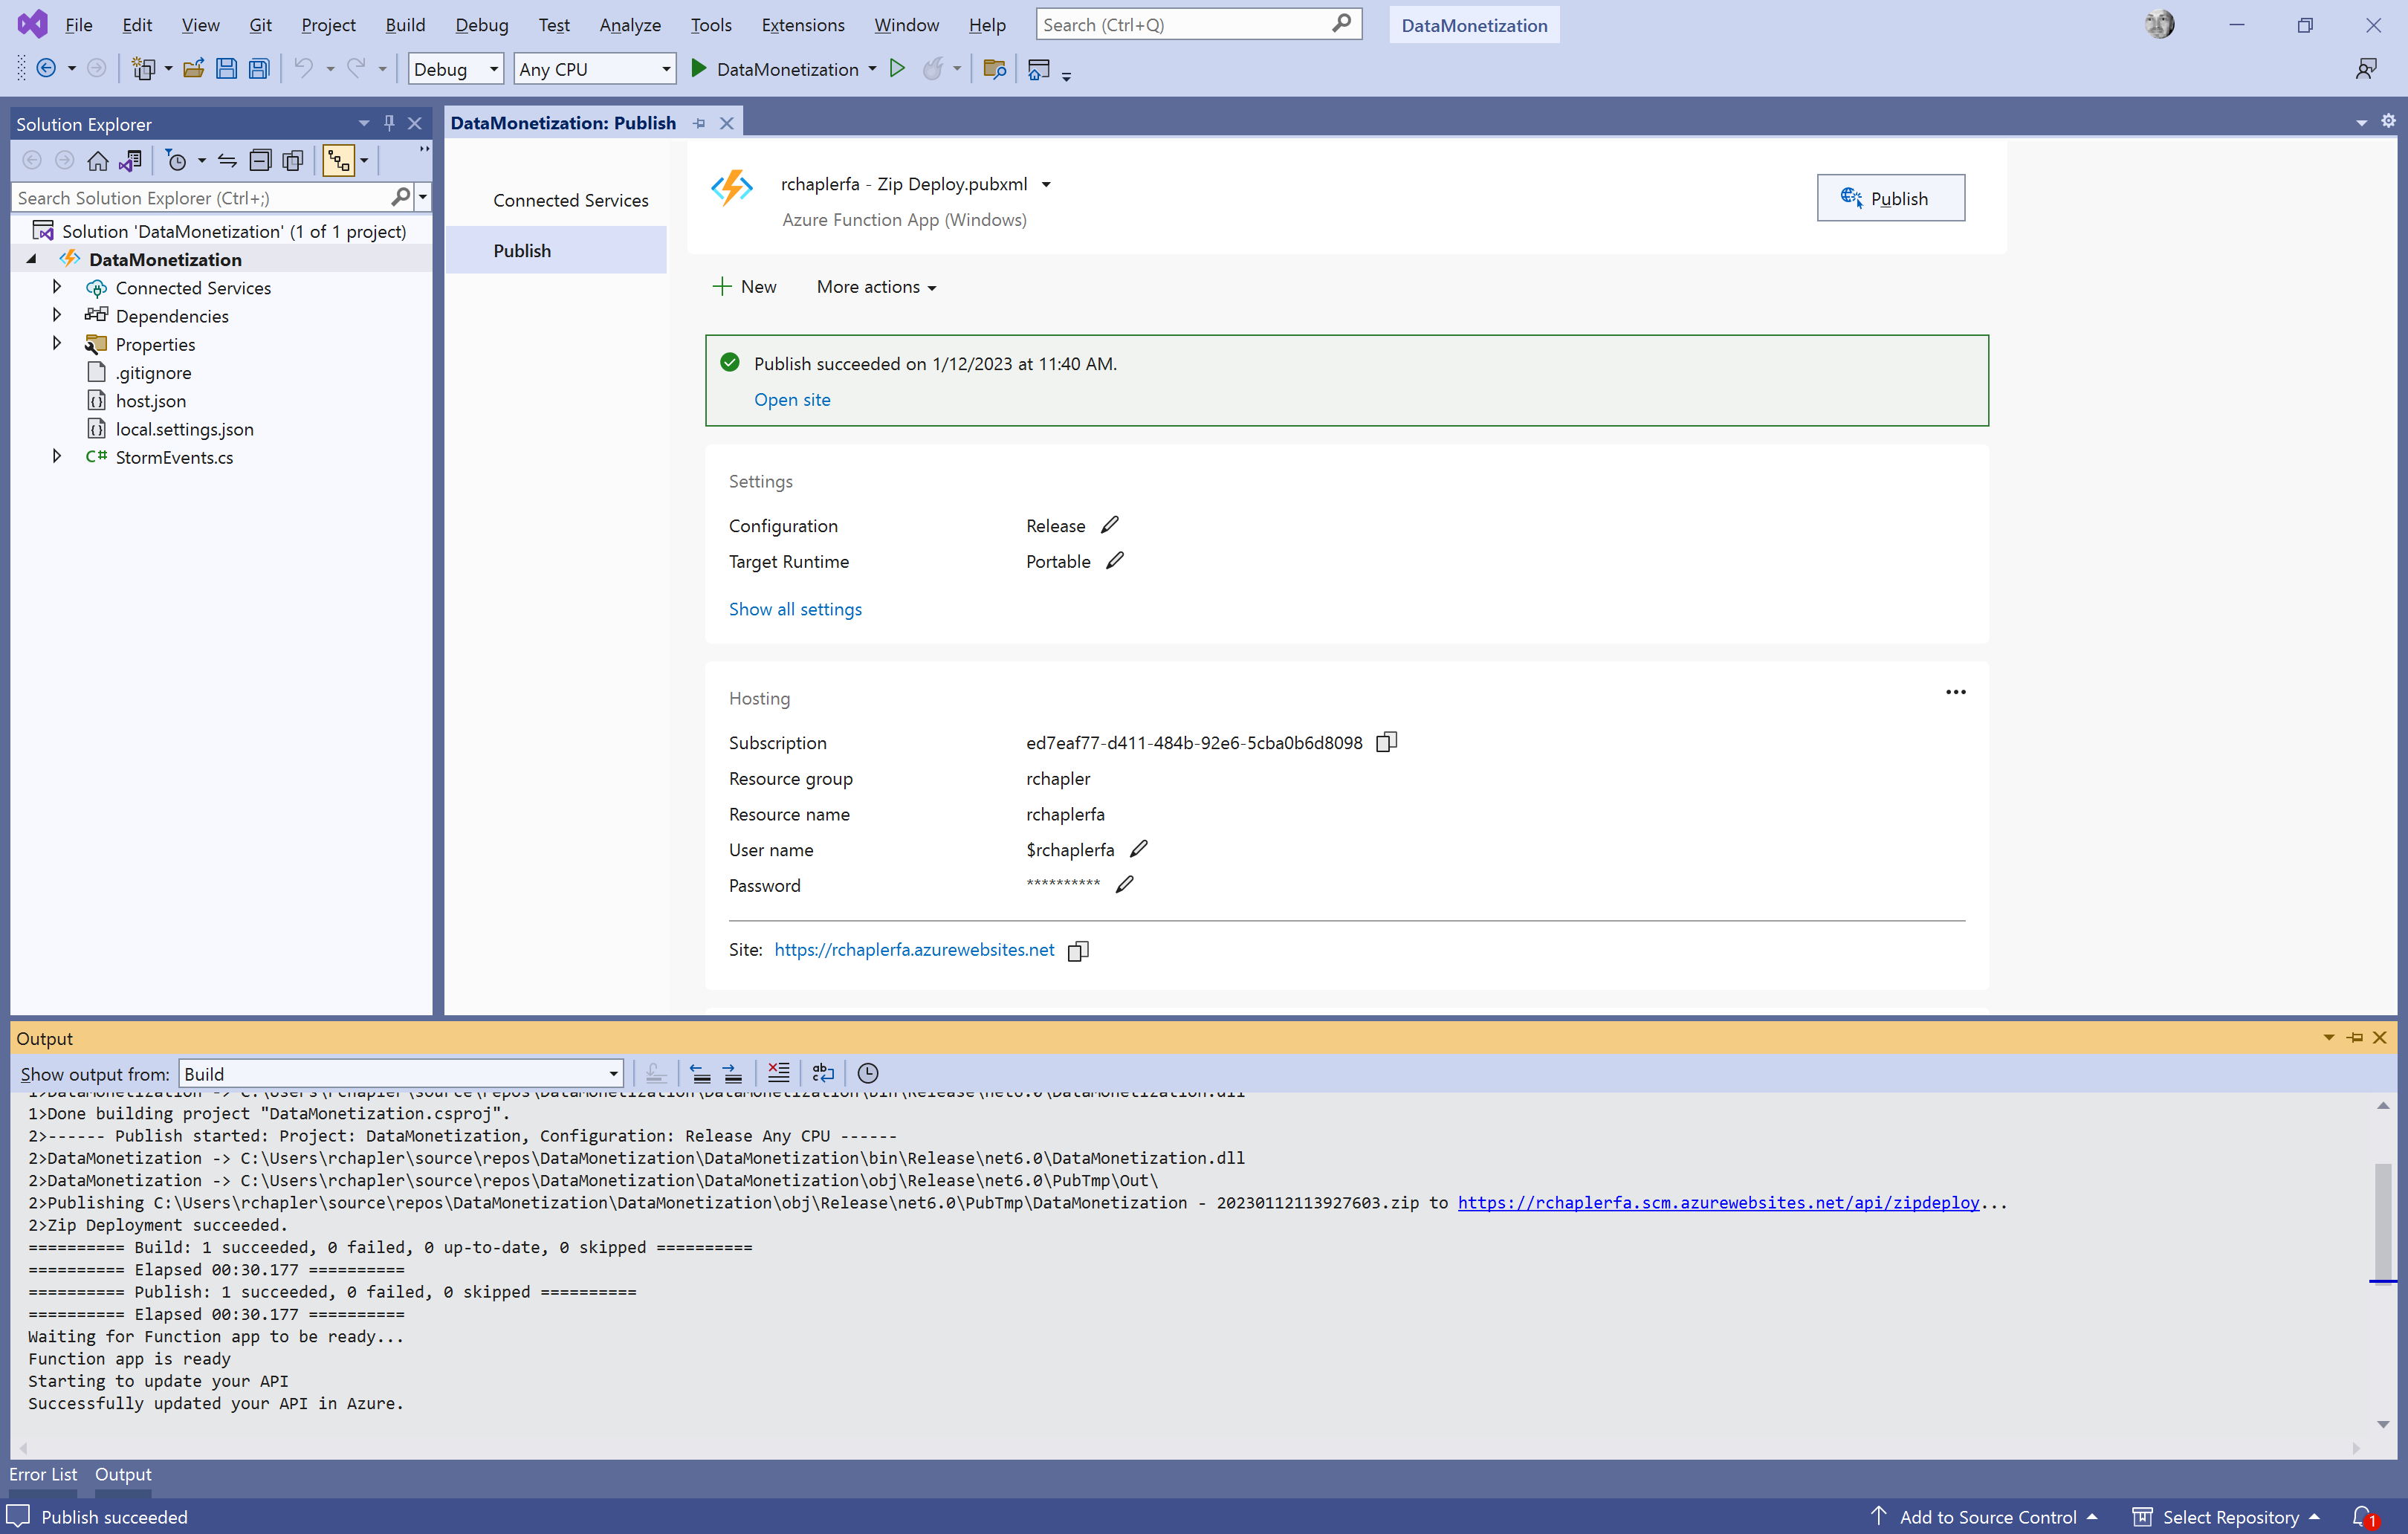Click Show All Files icon in Solution Explorer
This screenshot has height=1534, width=2408.
[x=293, y=160]
